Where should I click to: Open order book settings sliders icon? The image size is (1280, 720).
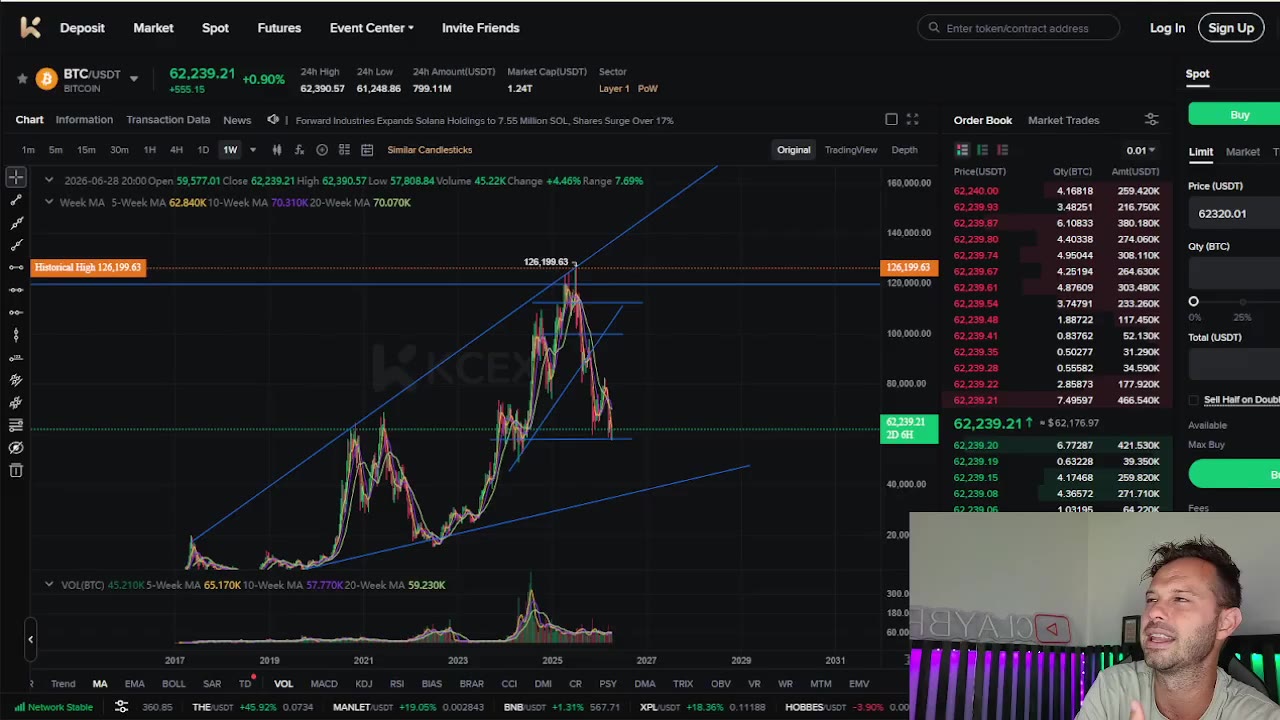[x=1152, y=120]
